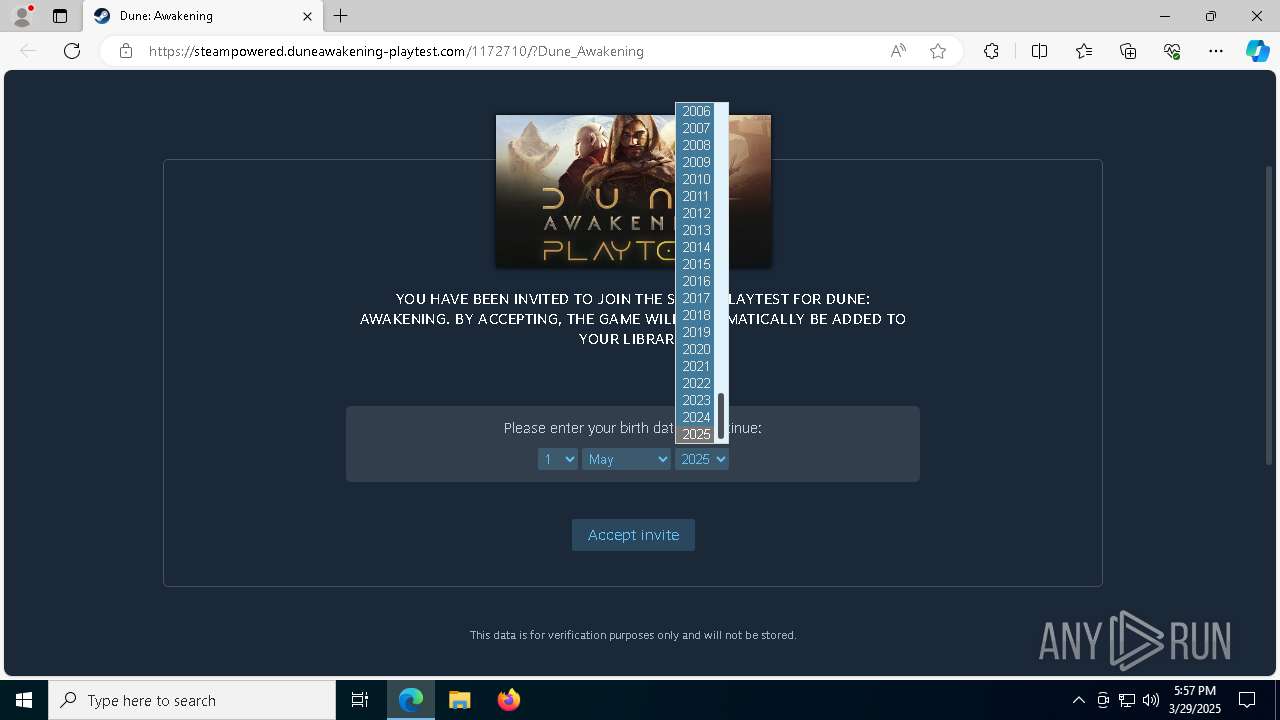The image size is (1280, 720).
Task: Open the birth day dropdown
Action: click(558, 459)
